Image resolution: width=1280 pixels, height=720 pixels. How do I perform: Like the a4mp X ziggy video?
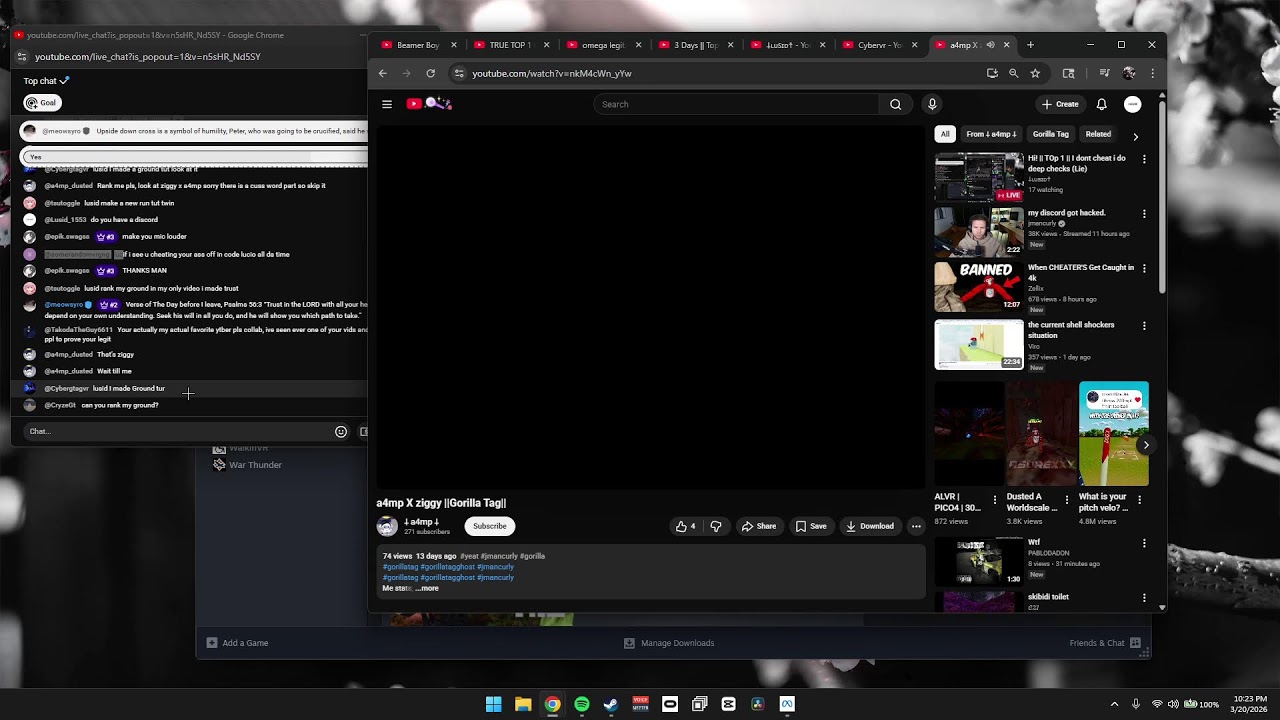(685, 526)
